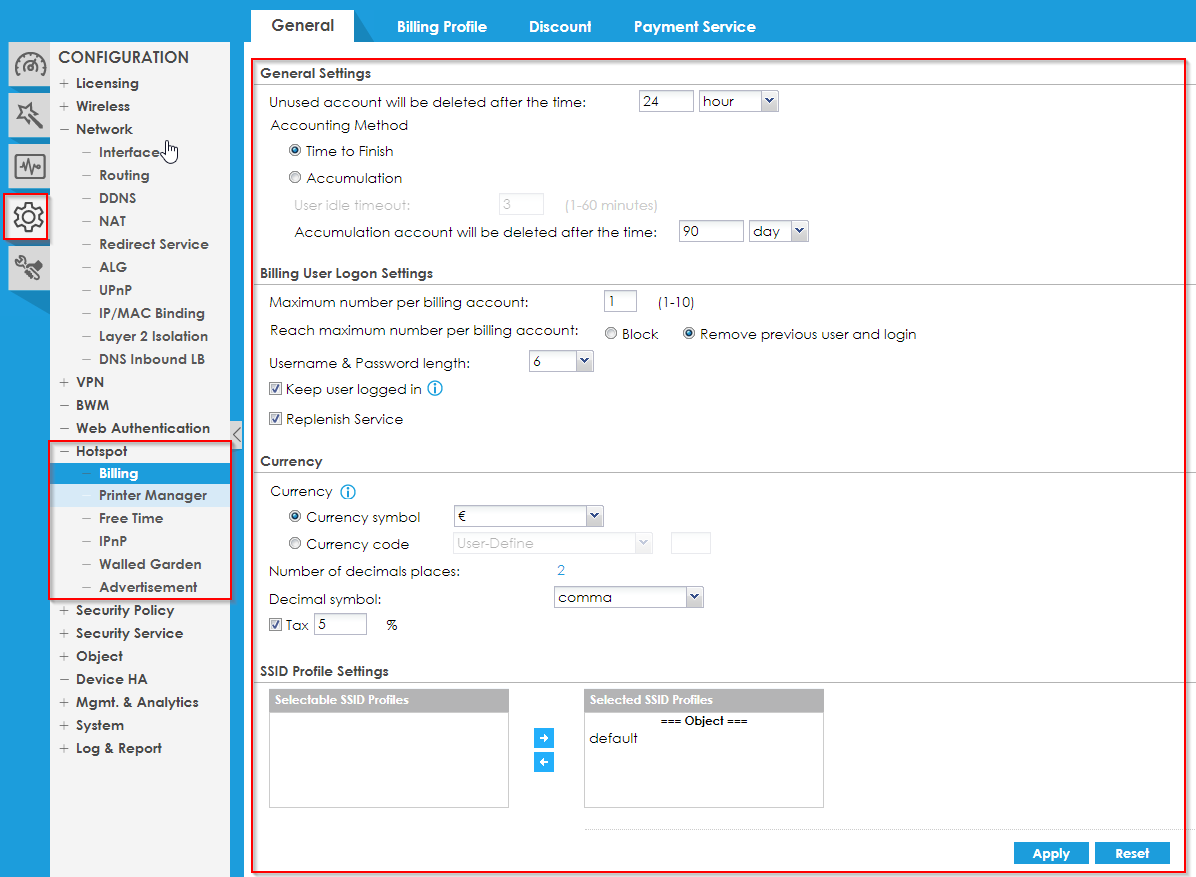Click left arrow to remove SSID profile

coord(544,763)
